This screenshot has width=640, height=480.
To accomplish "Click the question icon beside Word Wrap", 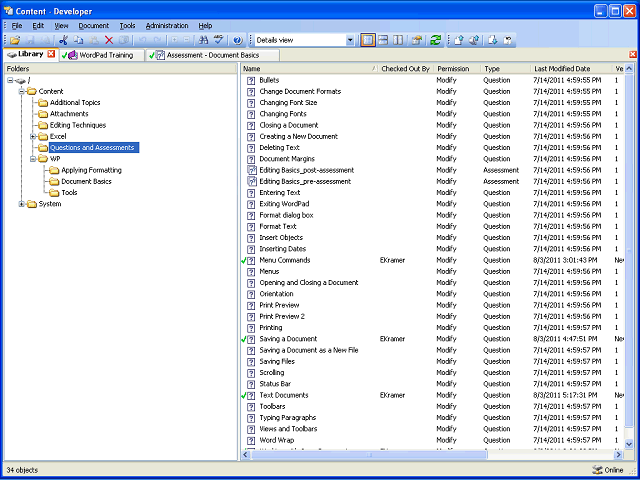I will coord(251,440).
